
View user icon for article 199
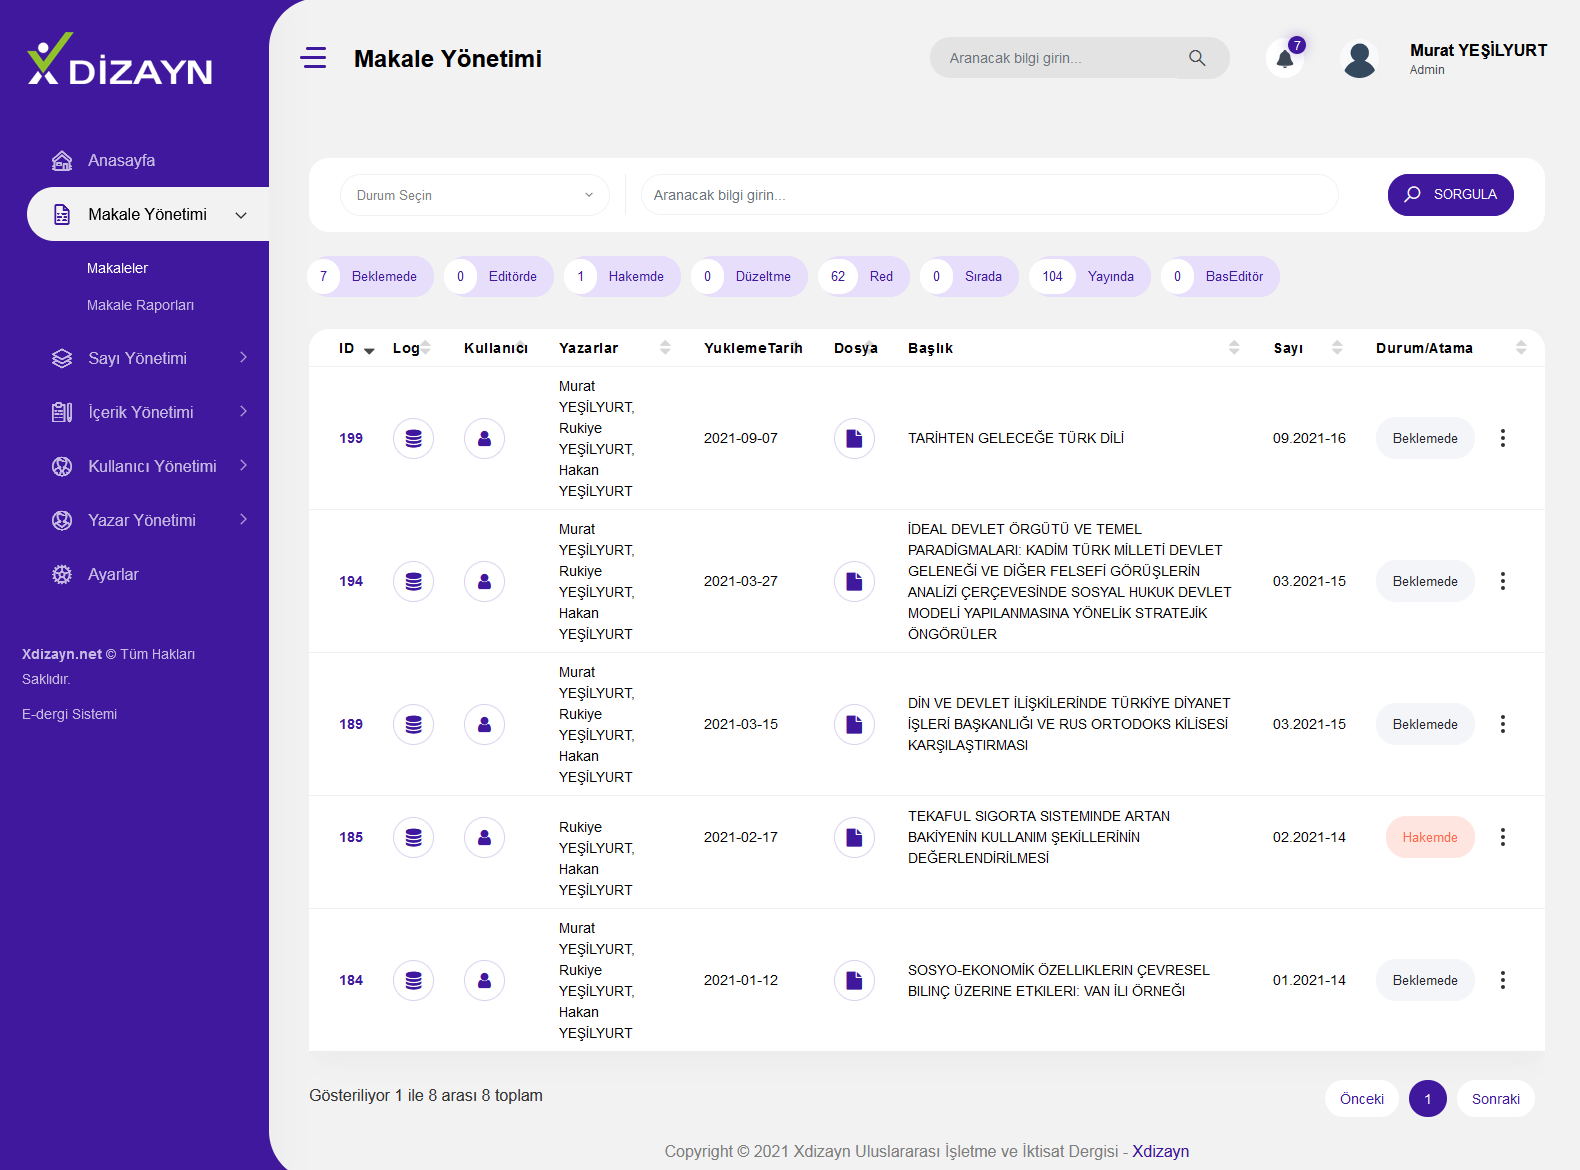[x=484, y=438]
